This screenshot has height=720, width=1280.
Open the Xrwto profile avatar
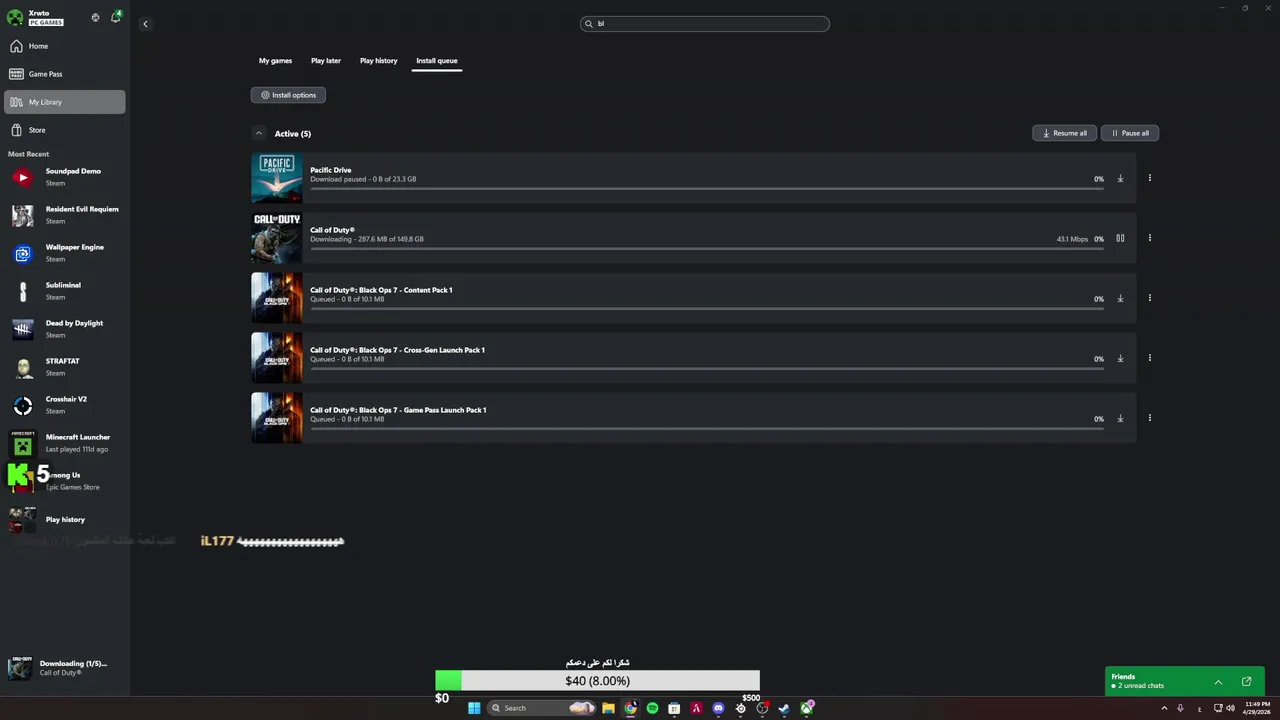click(15, 17)
